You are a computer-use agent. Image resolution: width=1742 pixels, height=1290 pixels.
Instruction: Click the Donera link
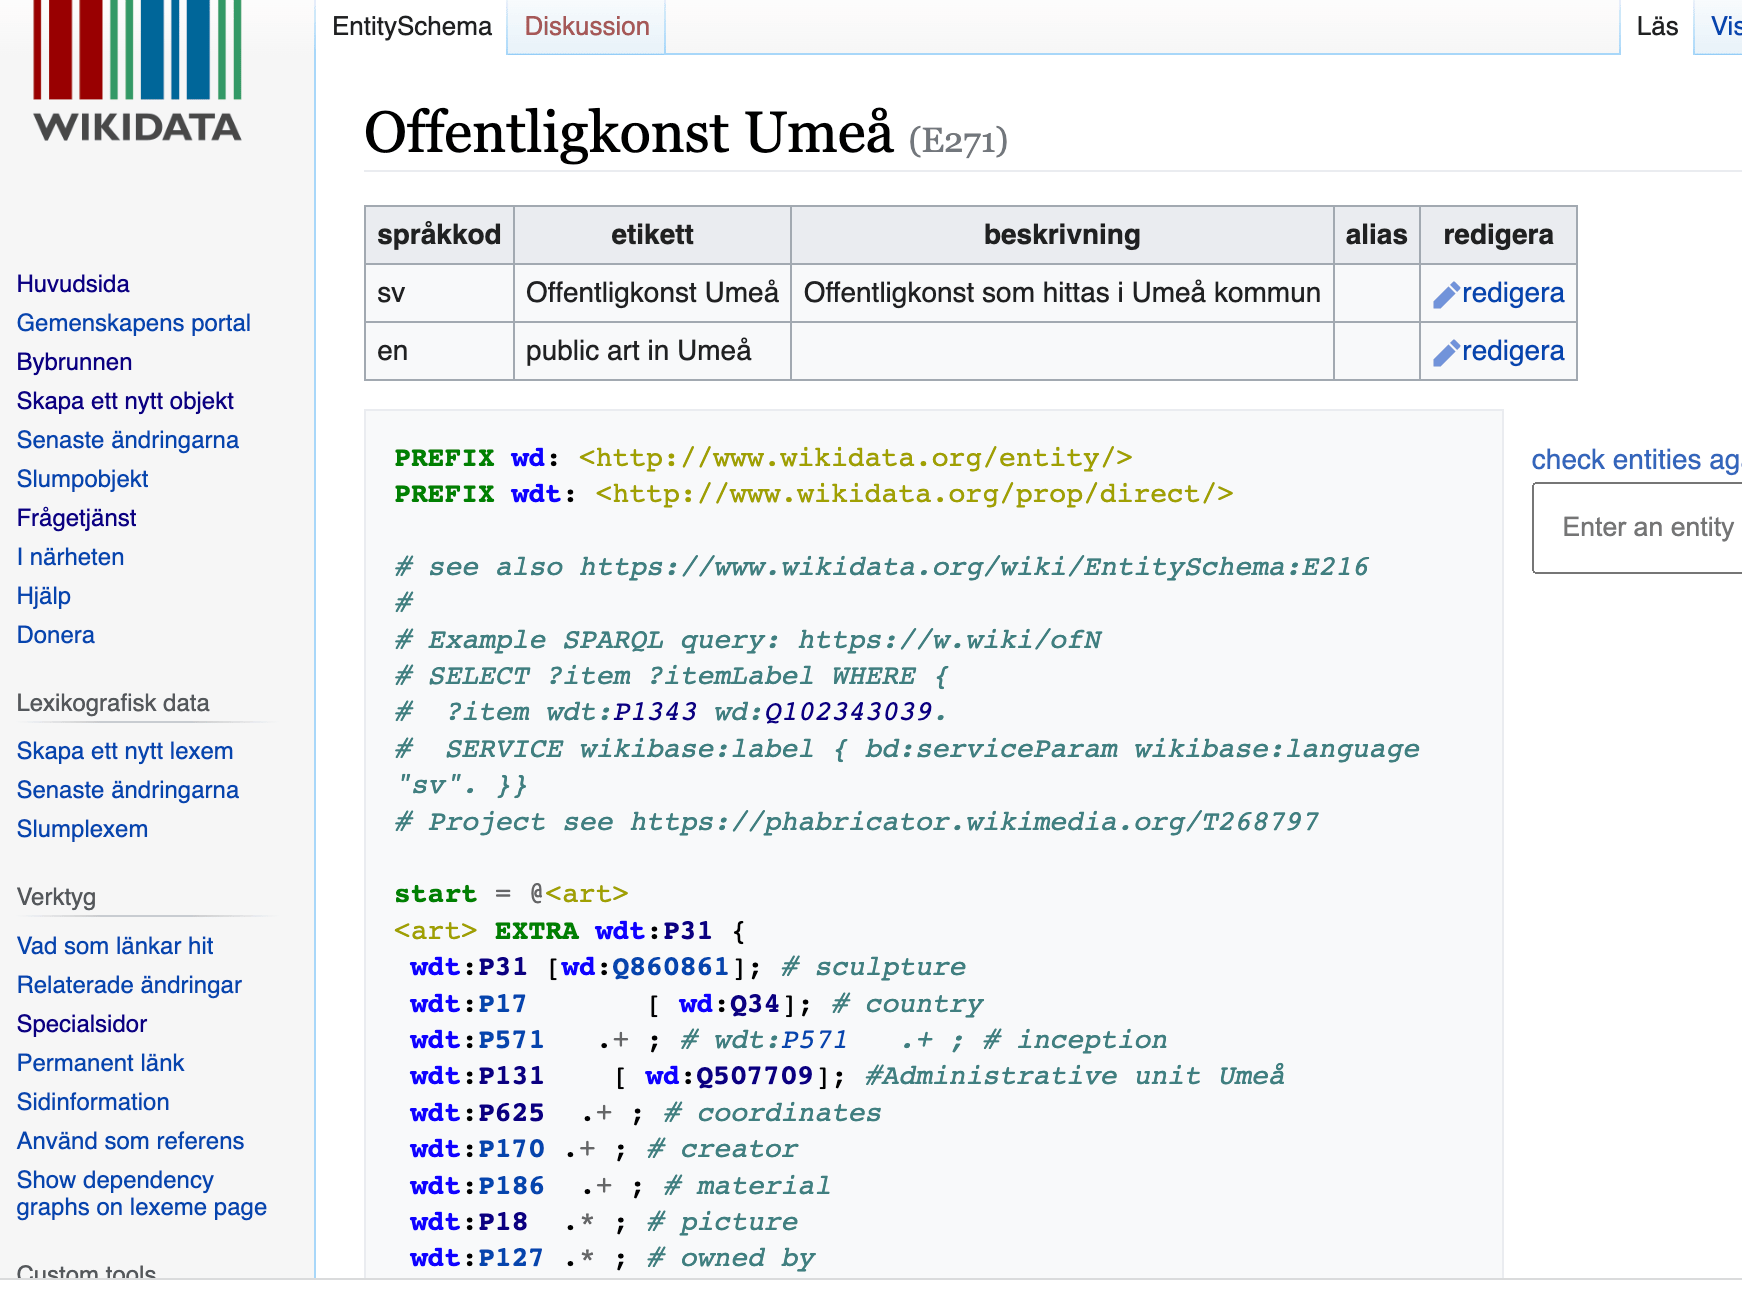click(x=55, y=635)
